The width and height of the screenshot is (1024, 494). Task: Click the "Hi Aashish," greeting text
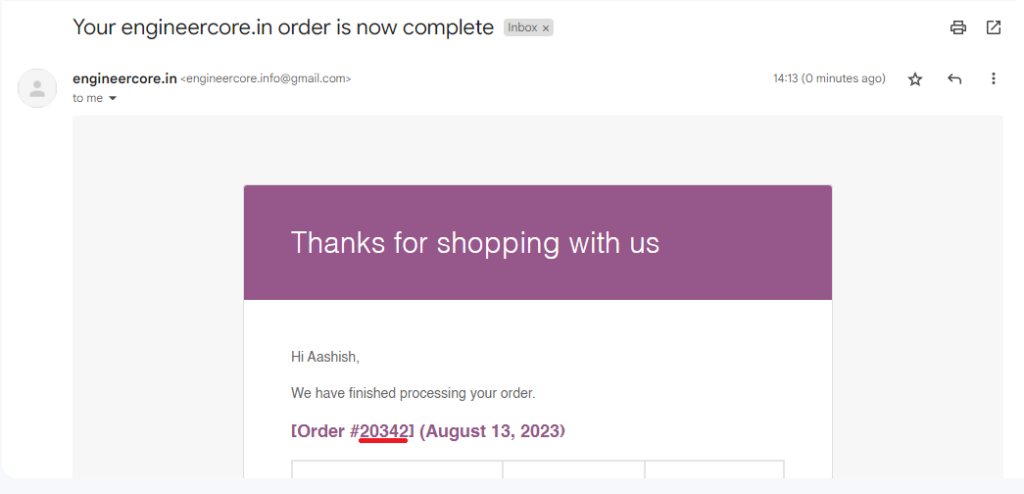coord(324,356)
